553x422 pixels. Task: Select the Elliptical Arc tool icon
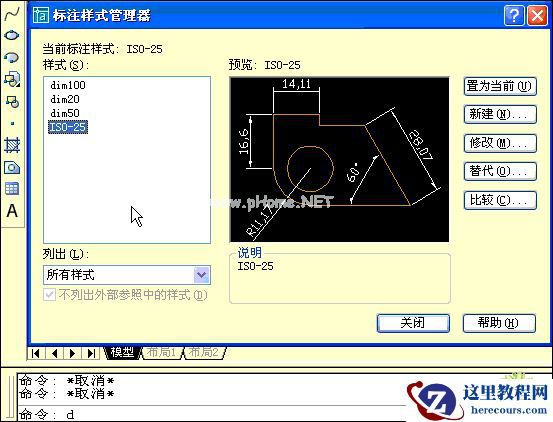coord(12,57)
